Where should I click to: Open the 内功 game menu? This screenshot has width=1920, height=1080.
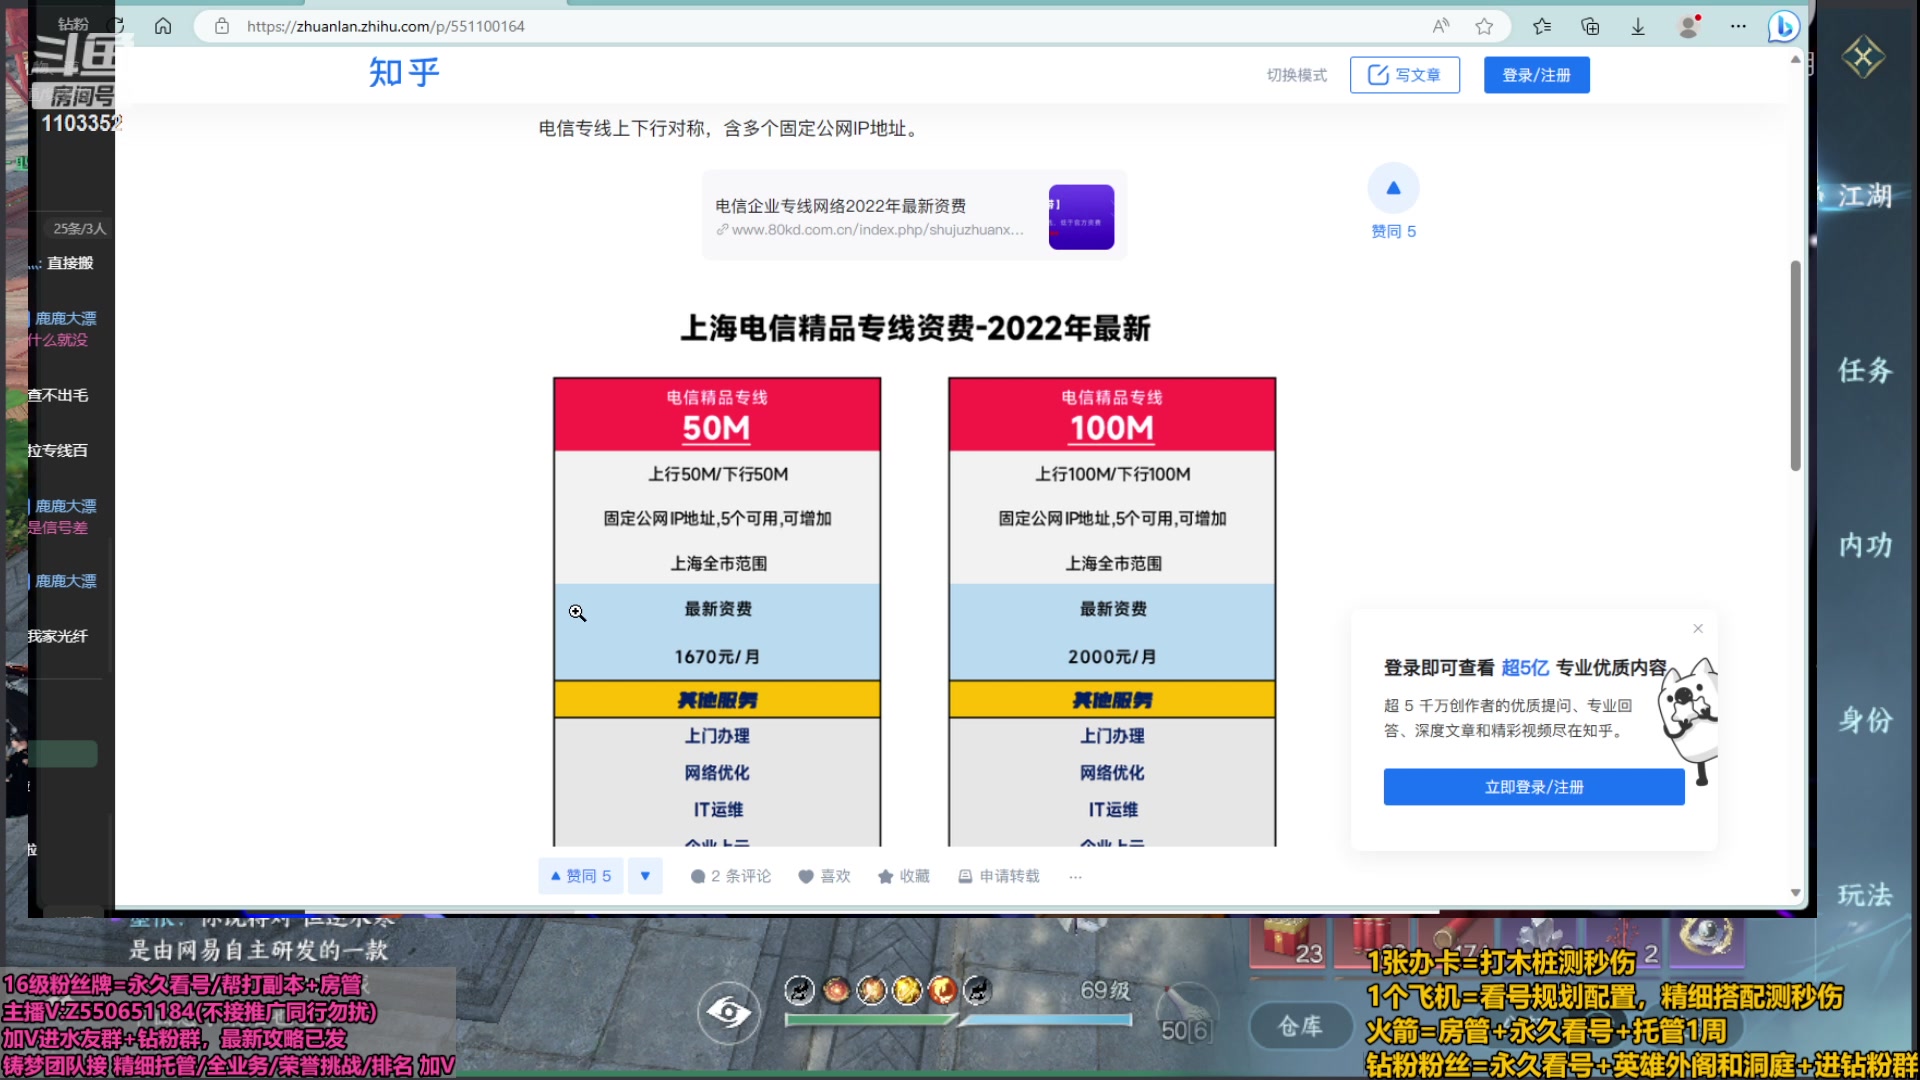coord(1865,545)
